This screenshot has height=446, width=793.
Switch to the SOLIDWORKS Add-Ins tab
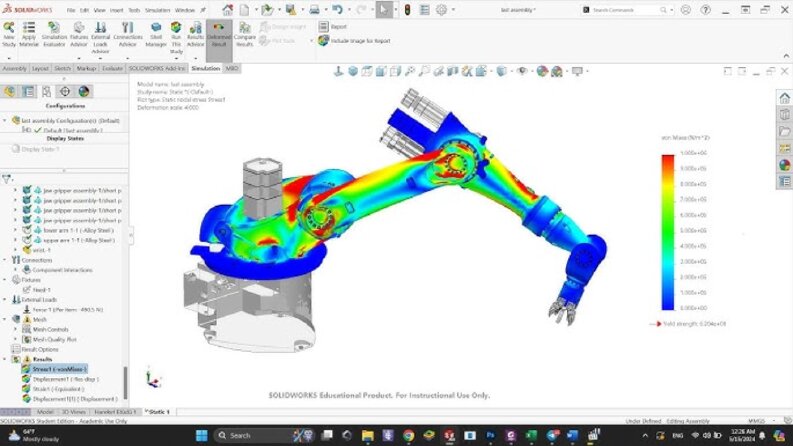pyautogui.click(x=157, y=68)
